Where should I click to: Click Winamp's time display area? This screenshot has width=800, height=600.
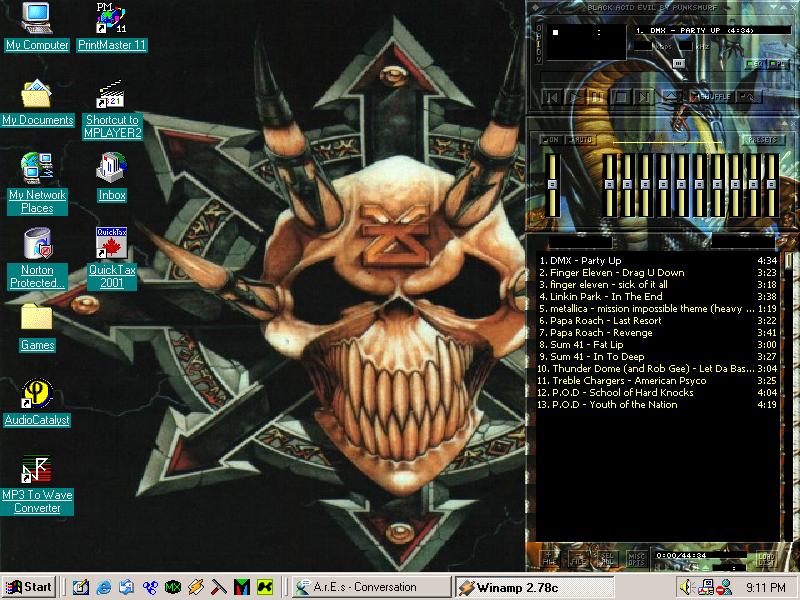click(x=586, y=40)
